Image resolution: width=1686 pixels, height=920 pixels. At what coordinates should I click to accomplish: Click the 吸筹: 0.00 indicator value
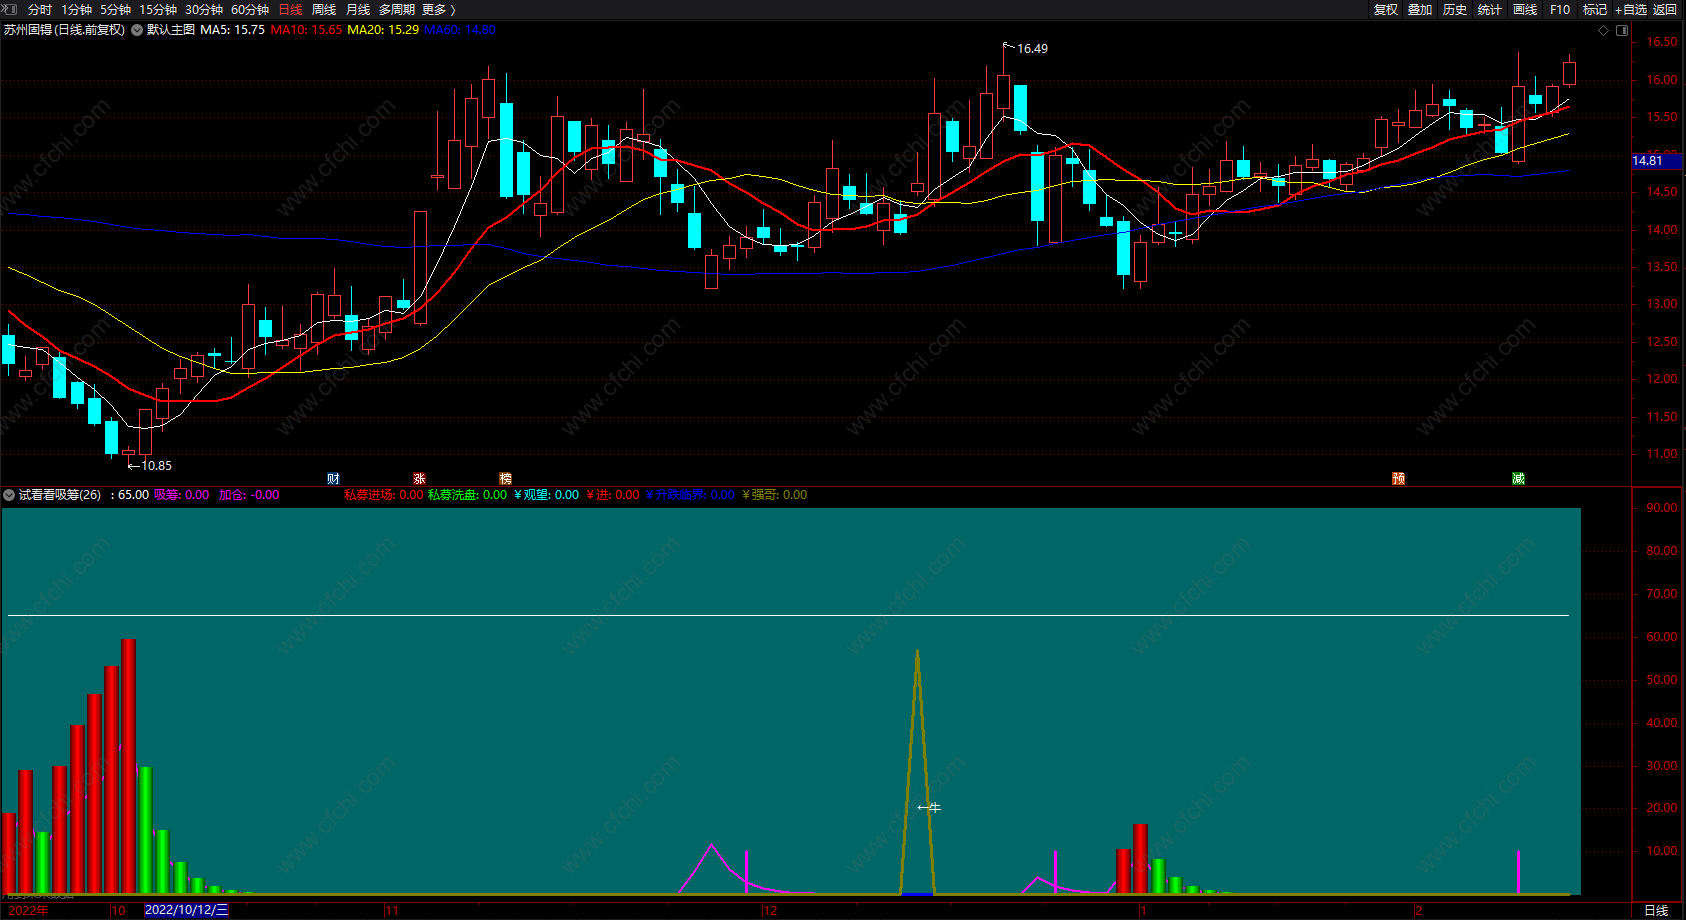point(182,495)
